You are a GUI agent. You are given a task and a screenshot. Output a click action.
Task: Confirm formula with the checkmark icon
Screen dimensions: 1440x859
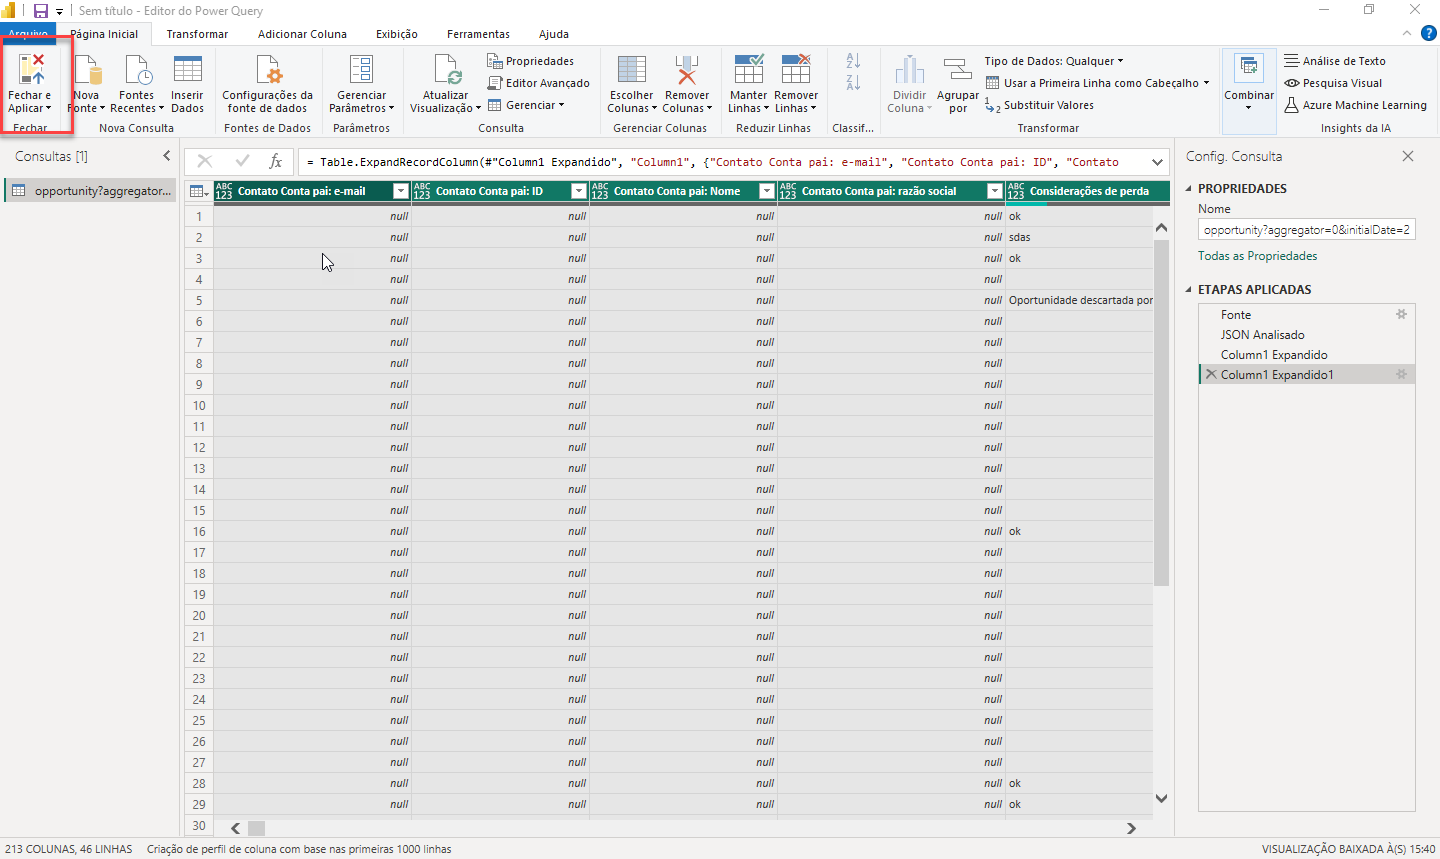(242, 161)
